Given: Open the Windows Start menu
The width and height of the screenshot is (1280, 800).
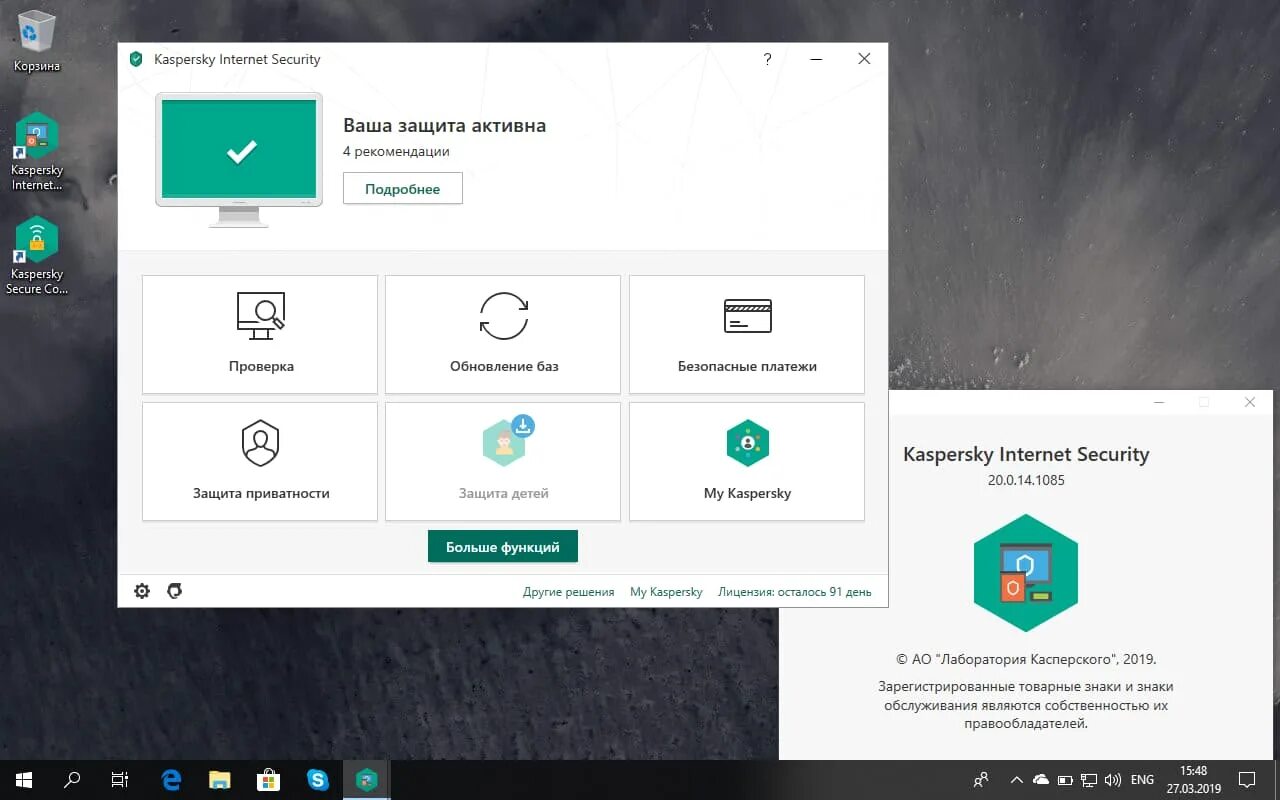Looking at the screenshot, I should 24,779.
